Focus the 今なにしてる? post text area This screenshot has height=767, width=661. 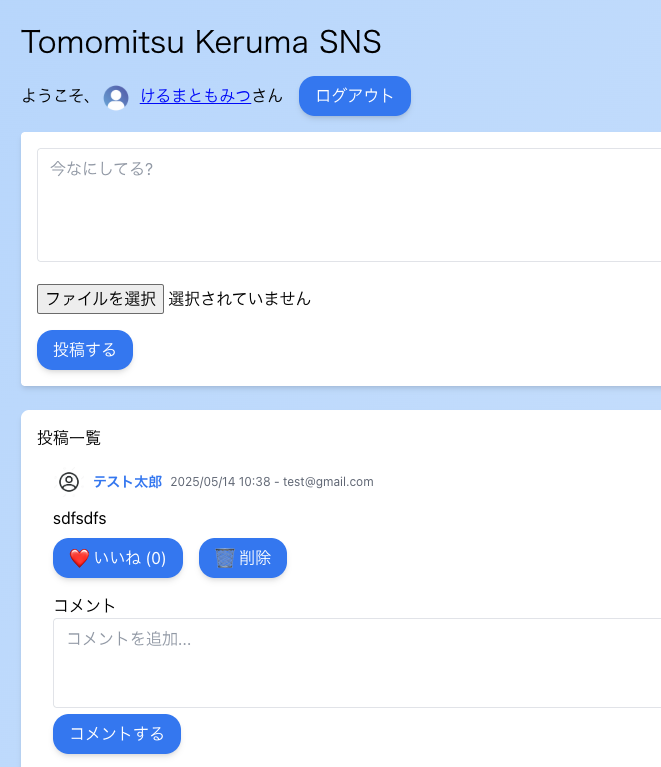click(349, 205)
